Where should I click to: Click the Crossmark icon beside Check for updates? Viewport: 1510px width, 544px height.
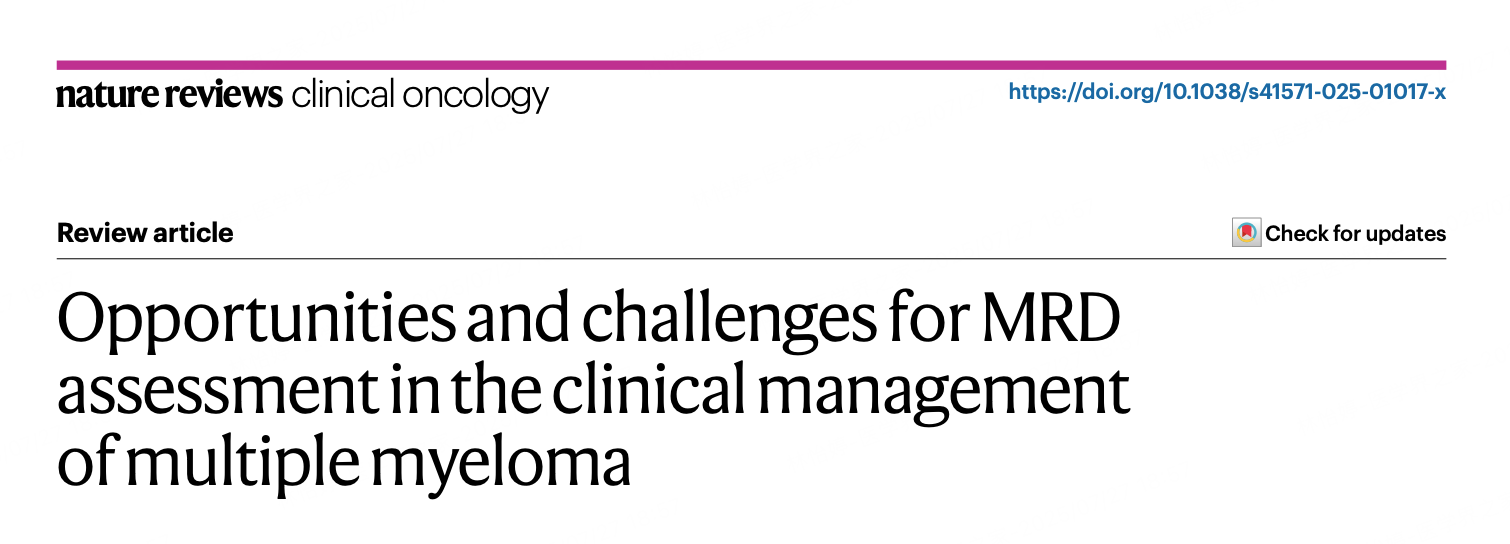(1246, 233)
